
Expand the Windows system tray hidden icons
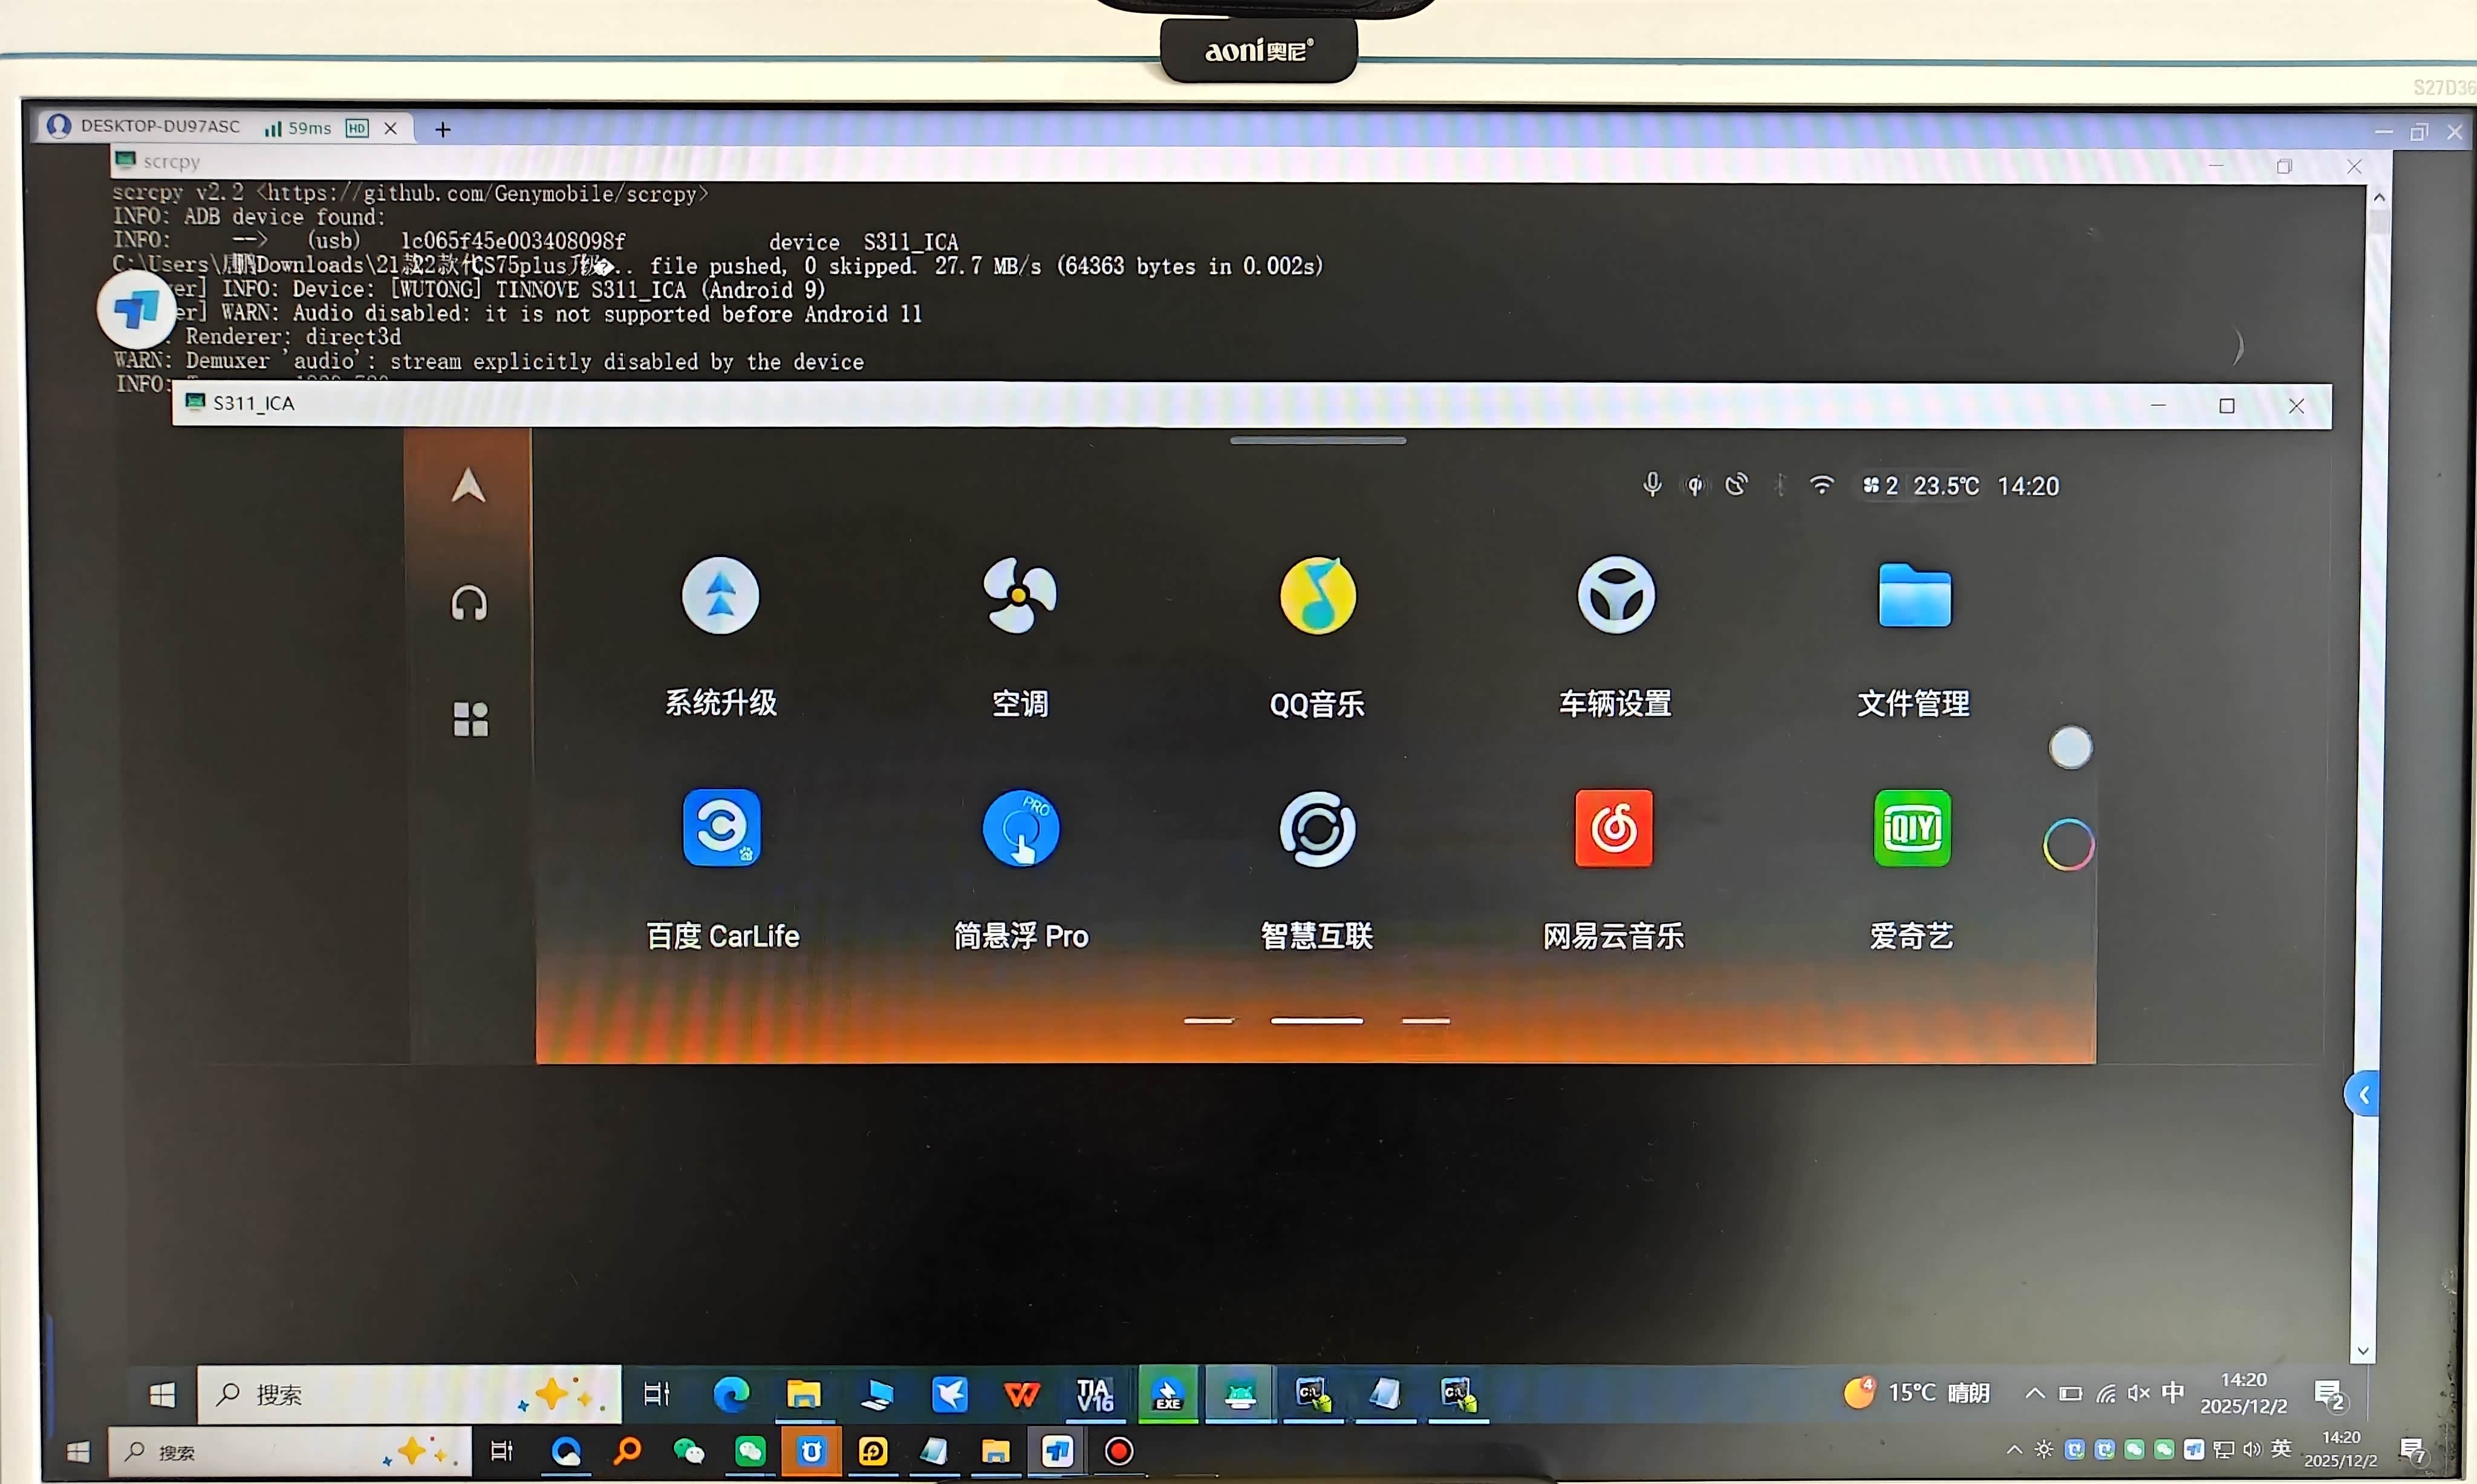click(2034, 1393)
